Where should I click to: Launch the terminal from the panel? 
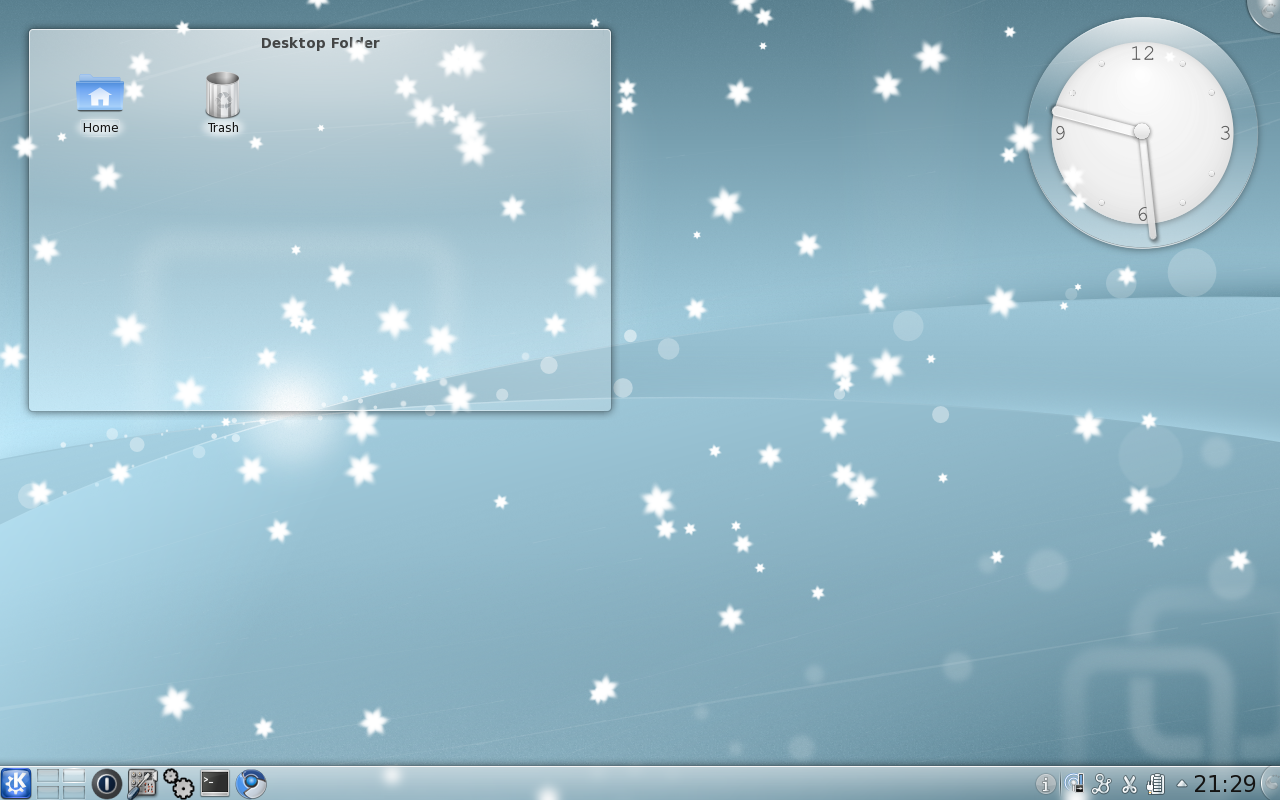tap(215, 783)
